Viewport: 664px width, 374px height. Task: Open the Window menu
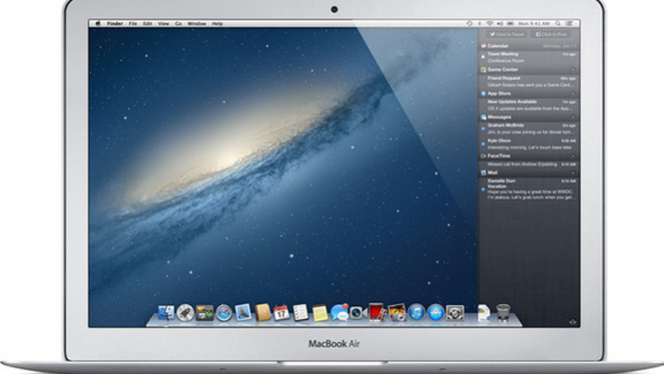tap(197, 24)
